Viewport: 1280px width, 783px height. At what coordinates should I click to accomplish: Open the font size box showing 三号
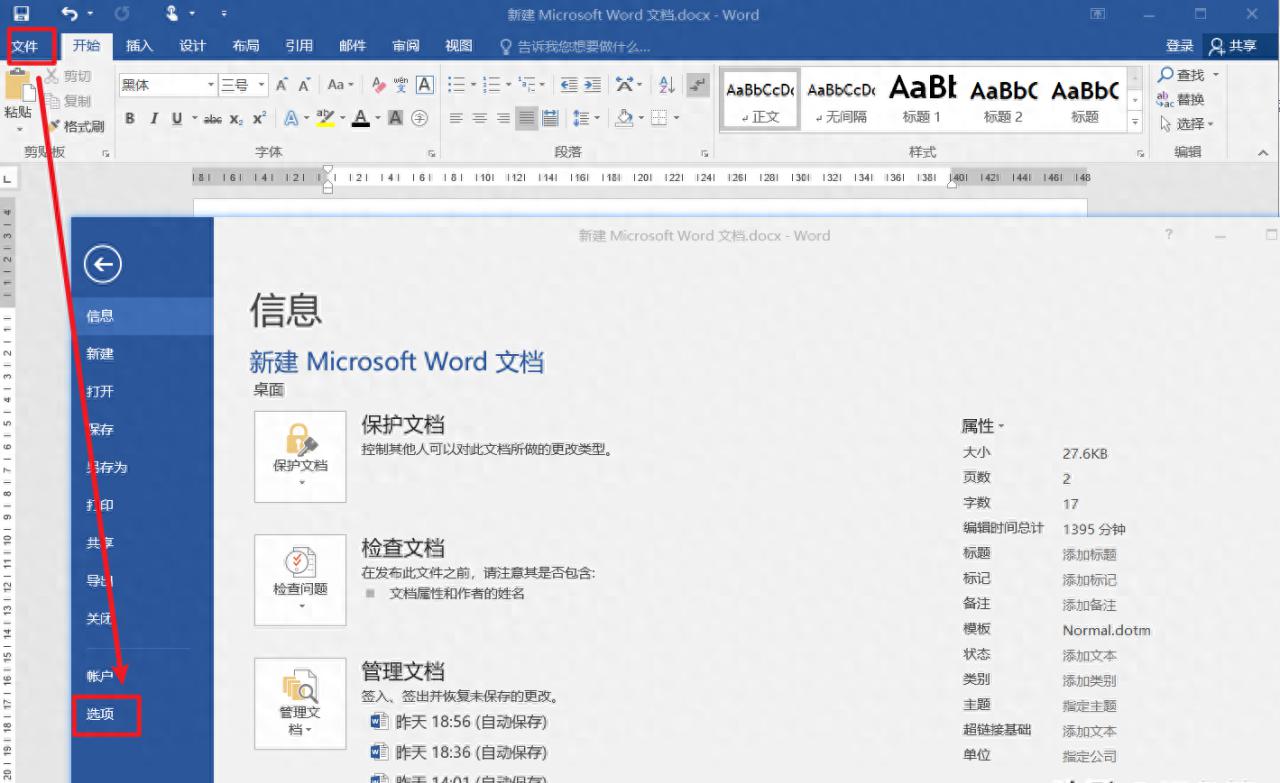point(243,85)
